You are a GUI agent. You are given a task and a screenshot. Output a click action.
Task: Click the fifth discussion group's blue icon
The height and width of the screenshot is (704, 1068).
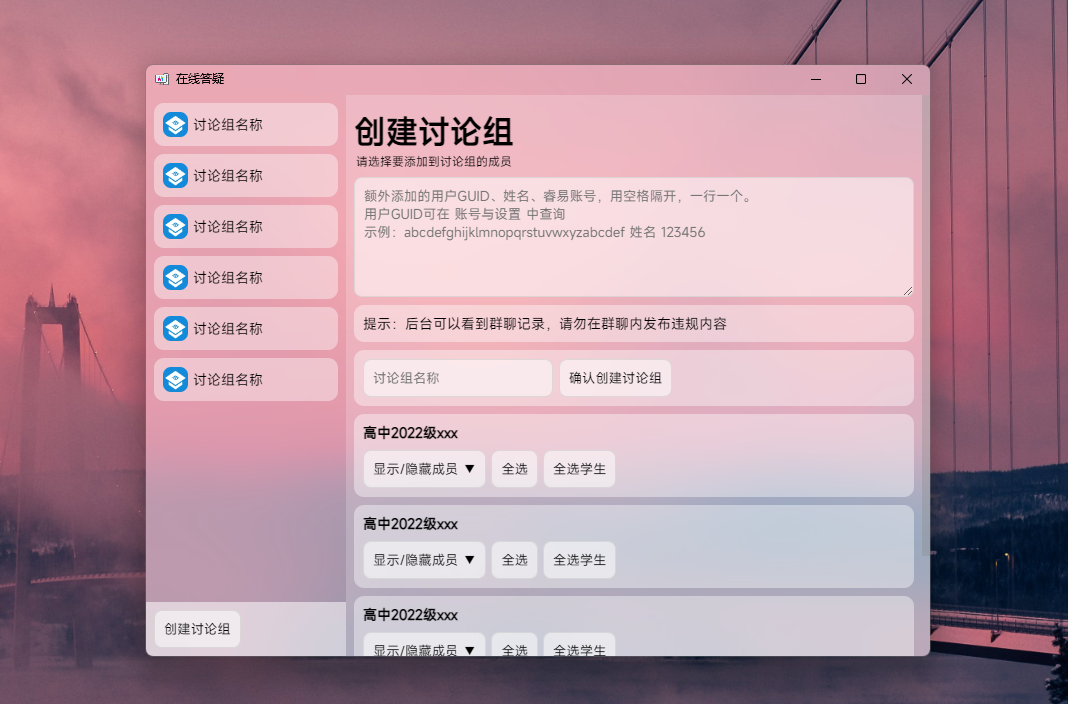point(173,328)
